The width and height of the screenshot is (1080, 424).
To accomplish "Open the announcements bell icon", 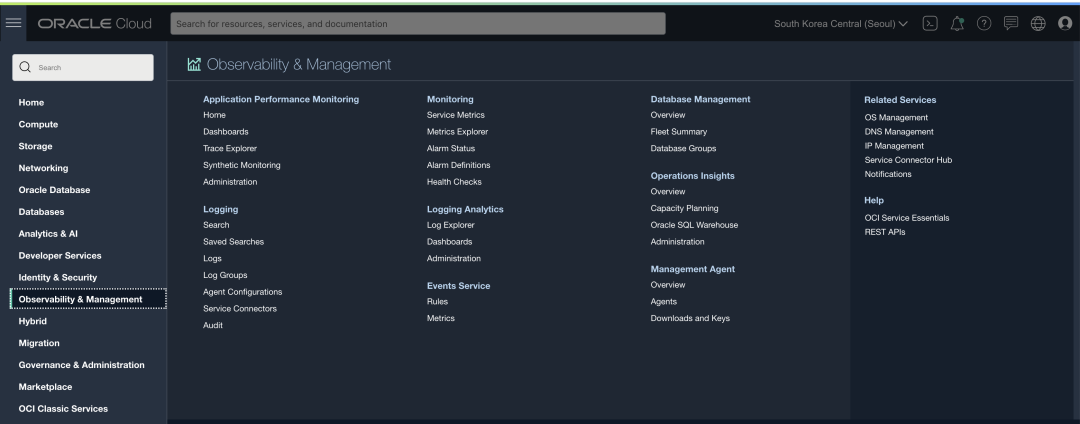I will 957,23.
